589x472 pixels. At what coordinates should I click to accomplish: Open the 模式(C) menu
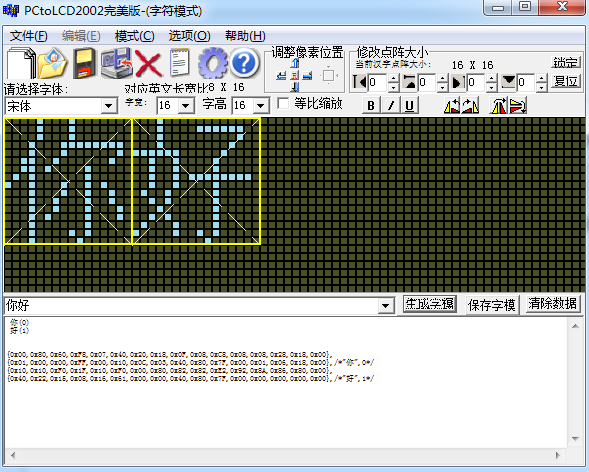[x=134, y=36]
